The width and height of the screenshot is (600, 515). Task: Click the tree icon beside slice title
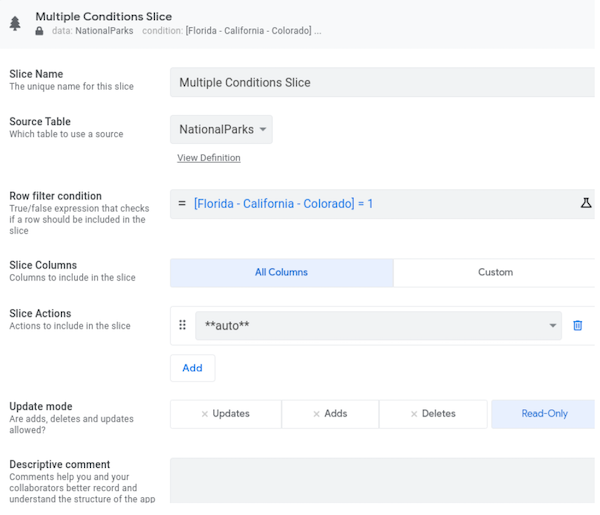point(15,23)
